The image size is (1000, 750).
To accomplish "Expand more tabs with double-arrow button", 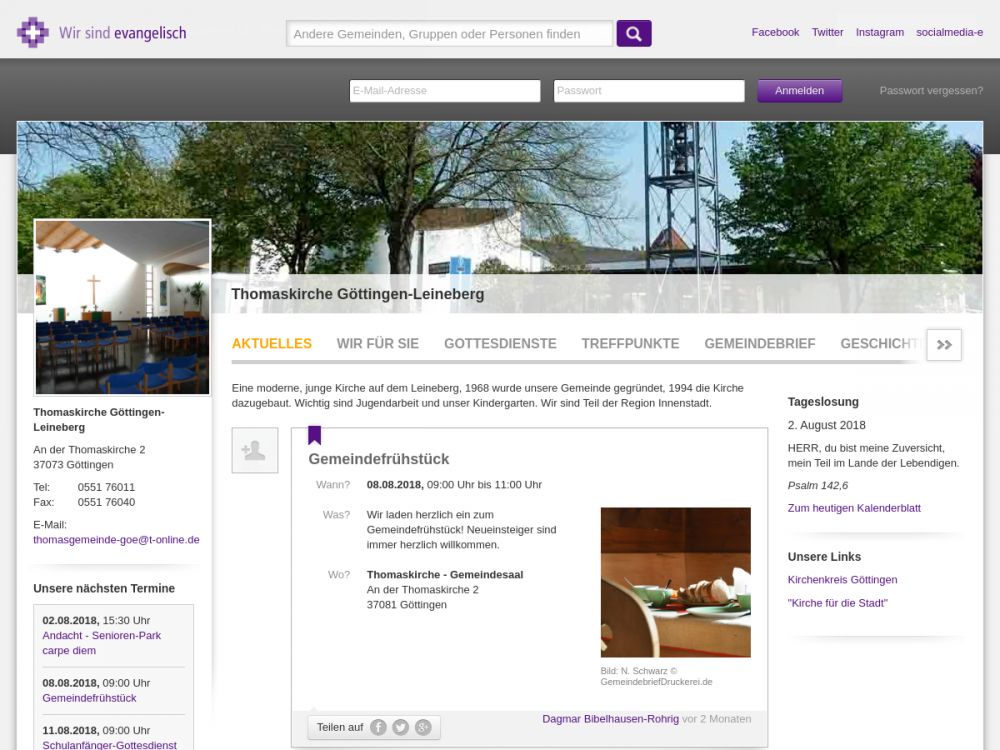I will coord(944,344).
